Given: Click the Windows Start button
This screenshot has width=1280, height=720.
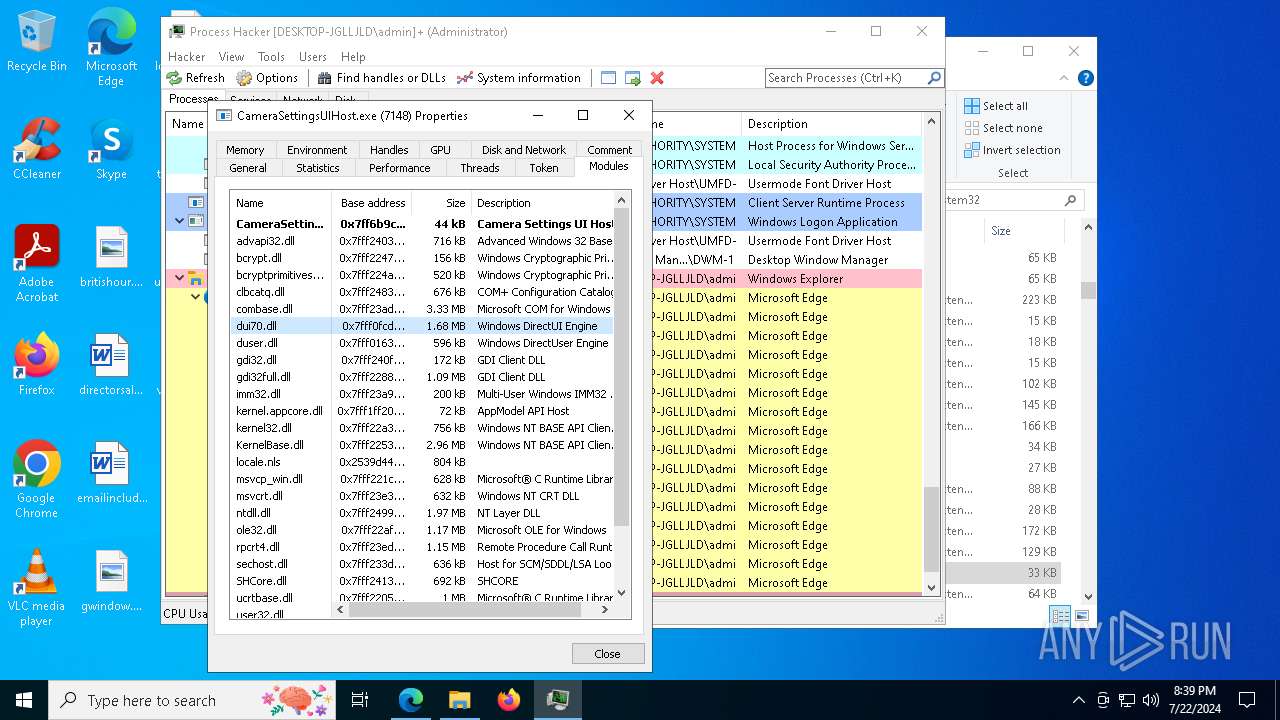Looking at the screenshot, I should [x=24, y=700].
